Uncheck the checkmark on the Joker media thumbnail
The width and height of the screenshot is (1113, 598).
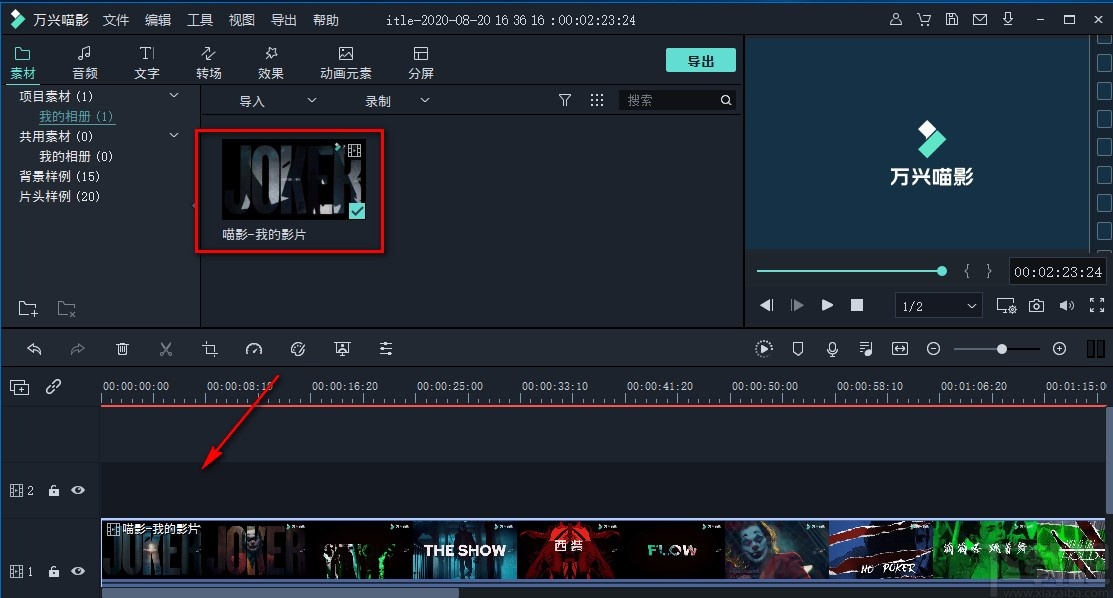click(x=356, y=211)
